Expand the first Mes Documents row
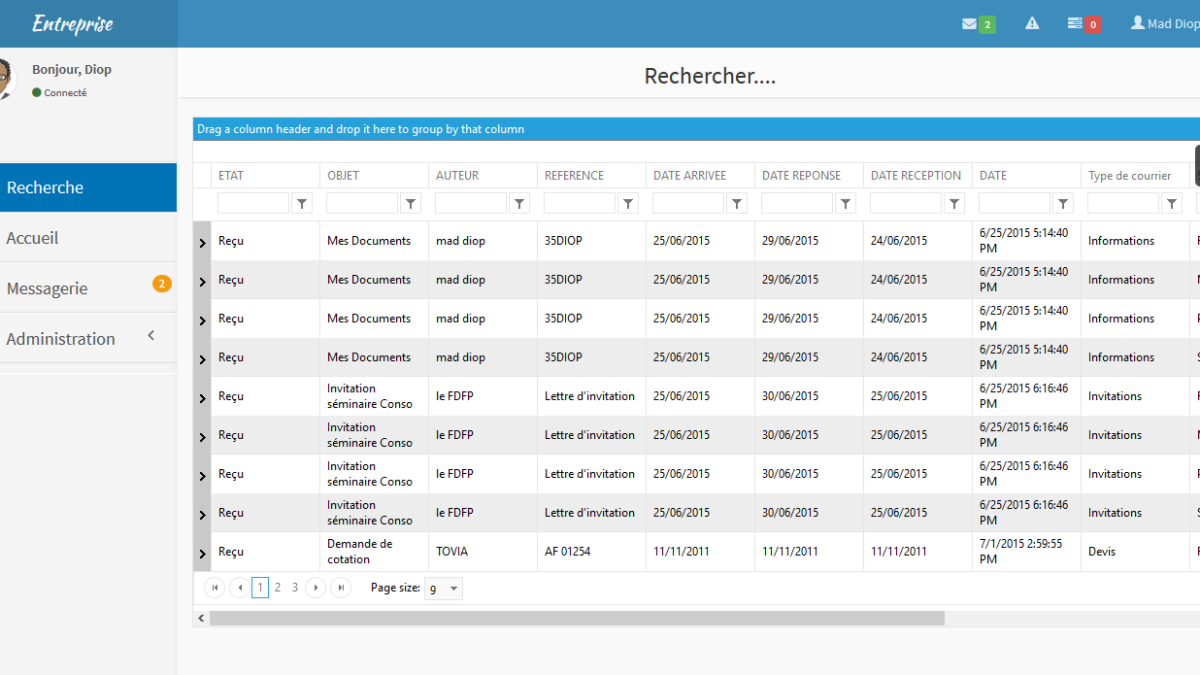 click(x=202, y=243)
